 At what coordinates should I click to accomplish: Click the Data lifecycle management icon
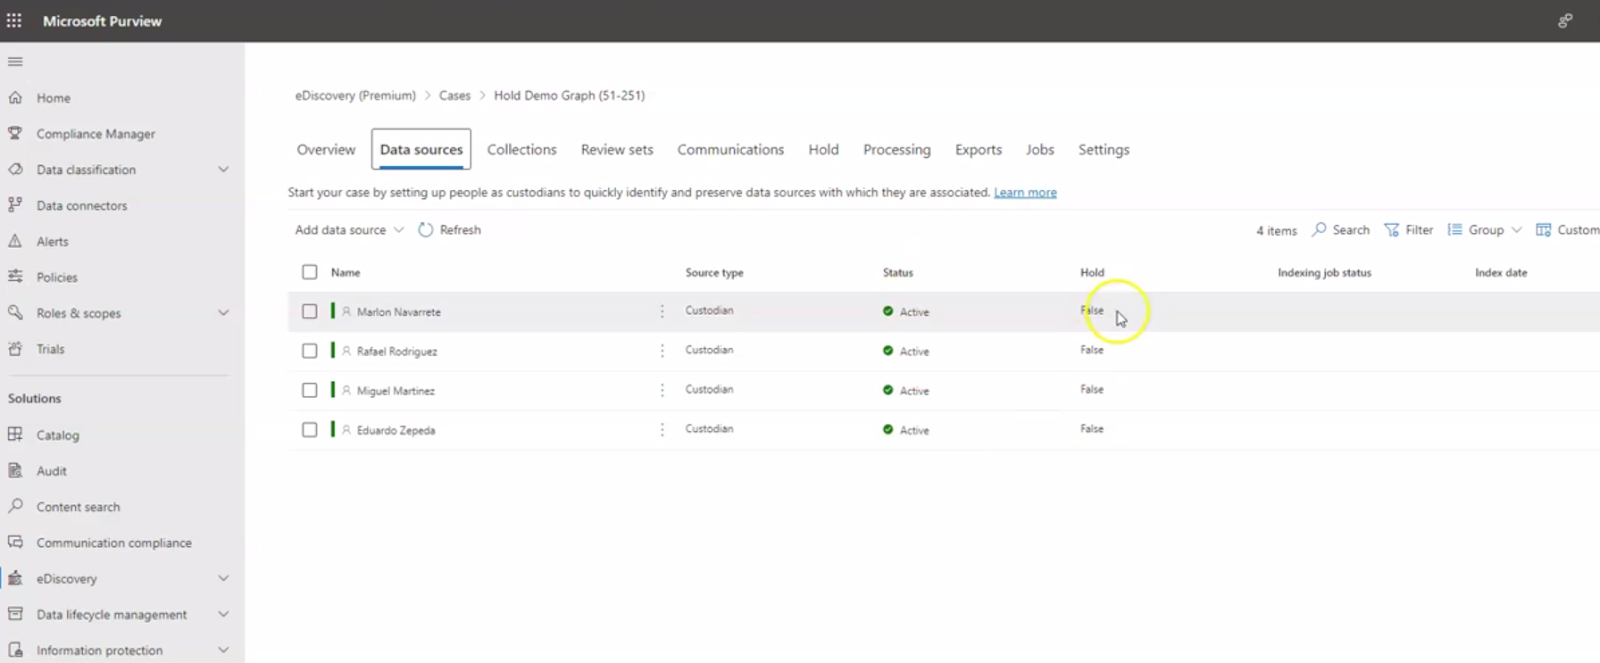[15, 614]
